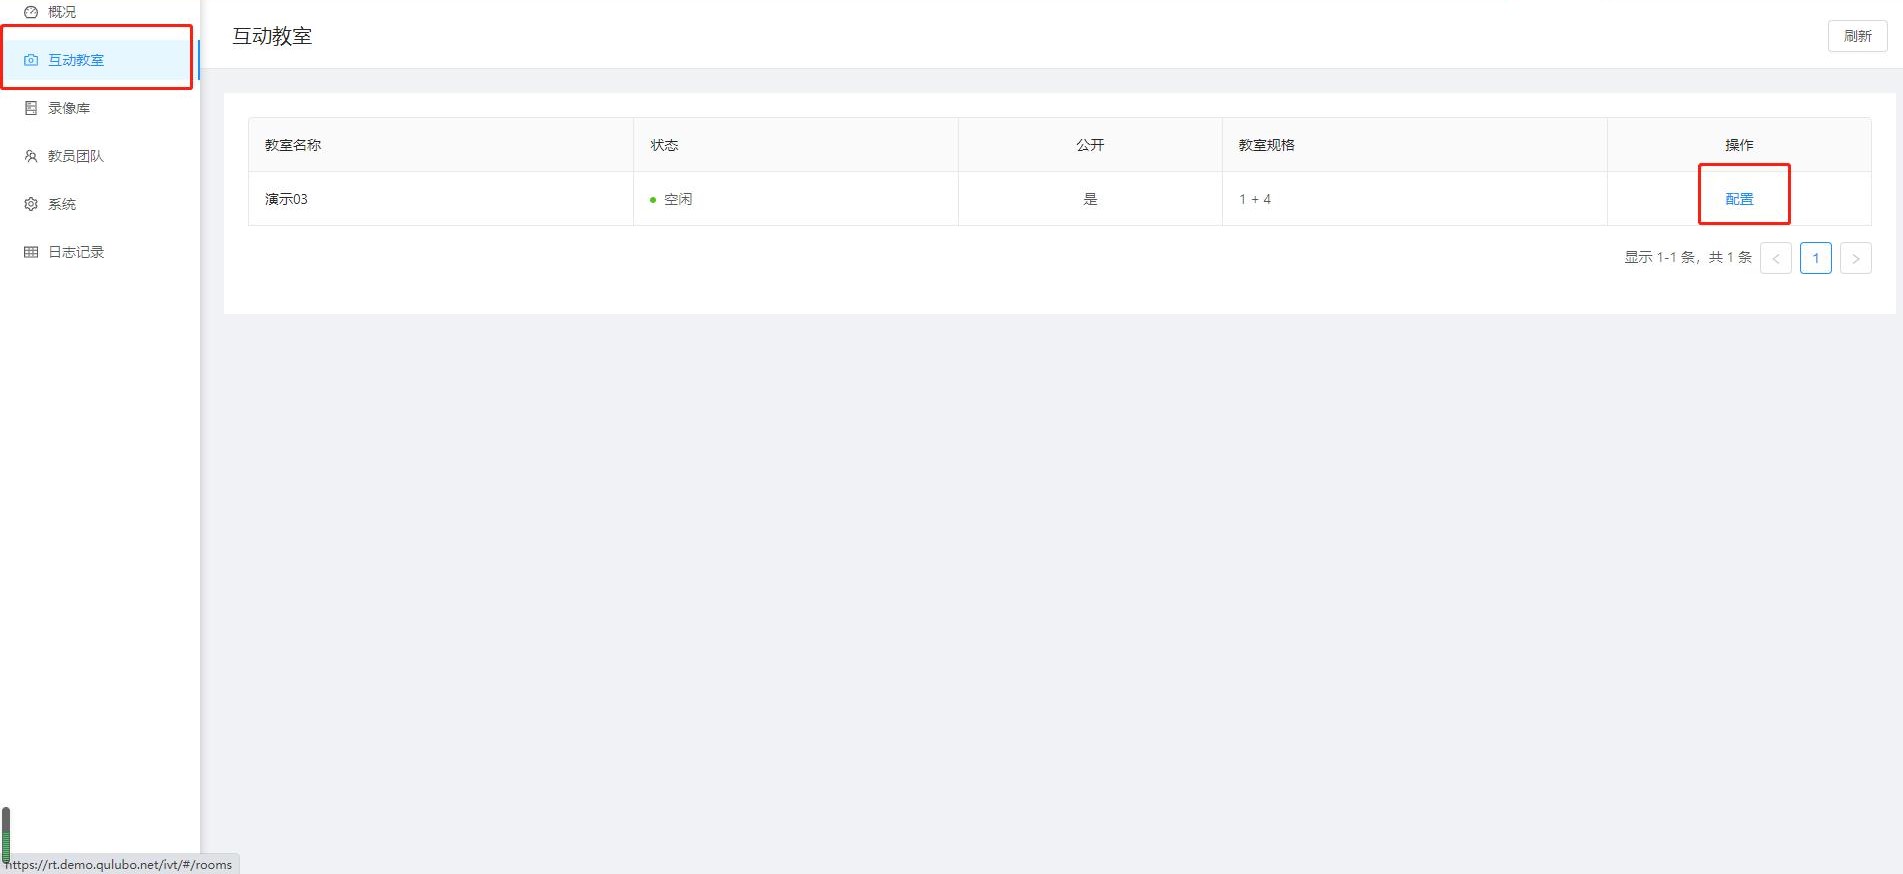Image resolution: width=1903 pixels, height=874 pixels.
Task: Click the 系统 gear icon
Action: click(x=31, y=204)
